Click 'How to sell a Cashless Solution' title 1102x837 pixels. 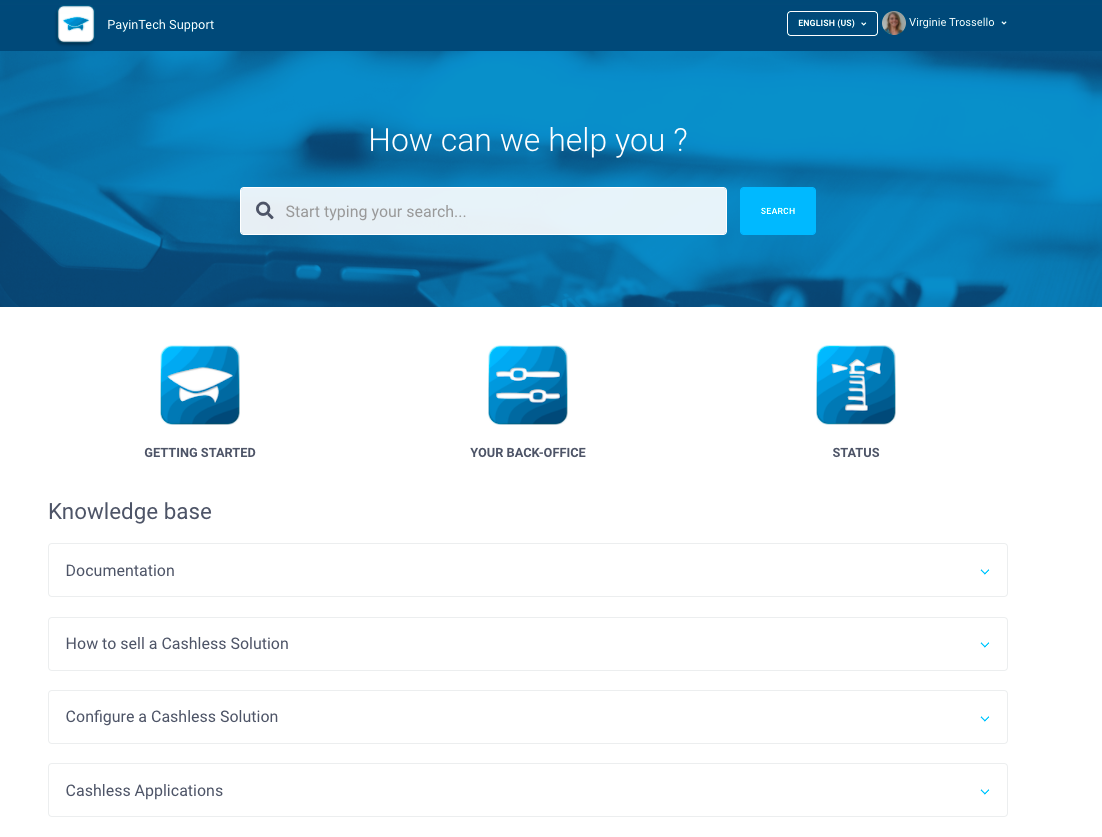[177, 644]
